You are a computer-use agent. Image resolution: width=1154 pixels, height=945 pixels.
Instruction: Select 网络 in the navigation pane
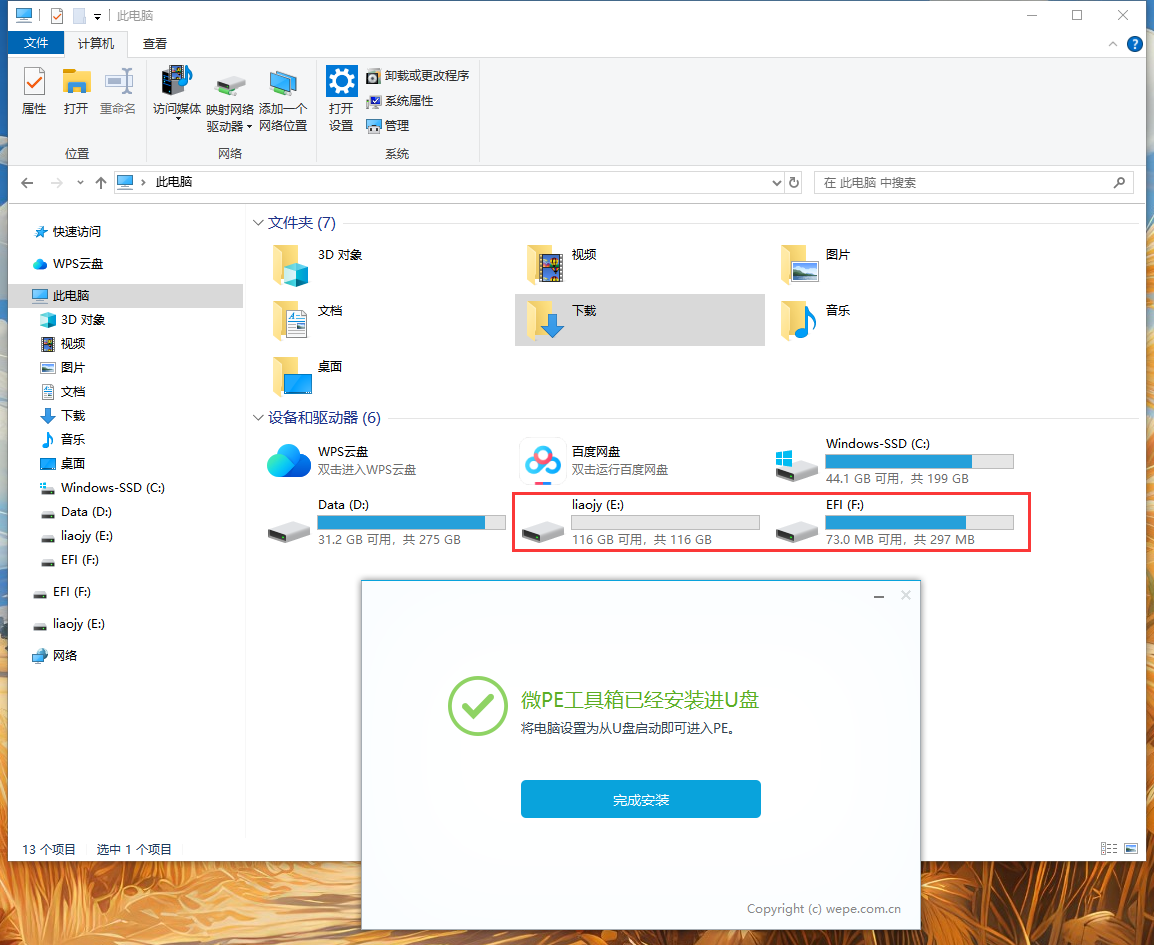pyautogui.click(x=55, y=655)
